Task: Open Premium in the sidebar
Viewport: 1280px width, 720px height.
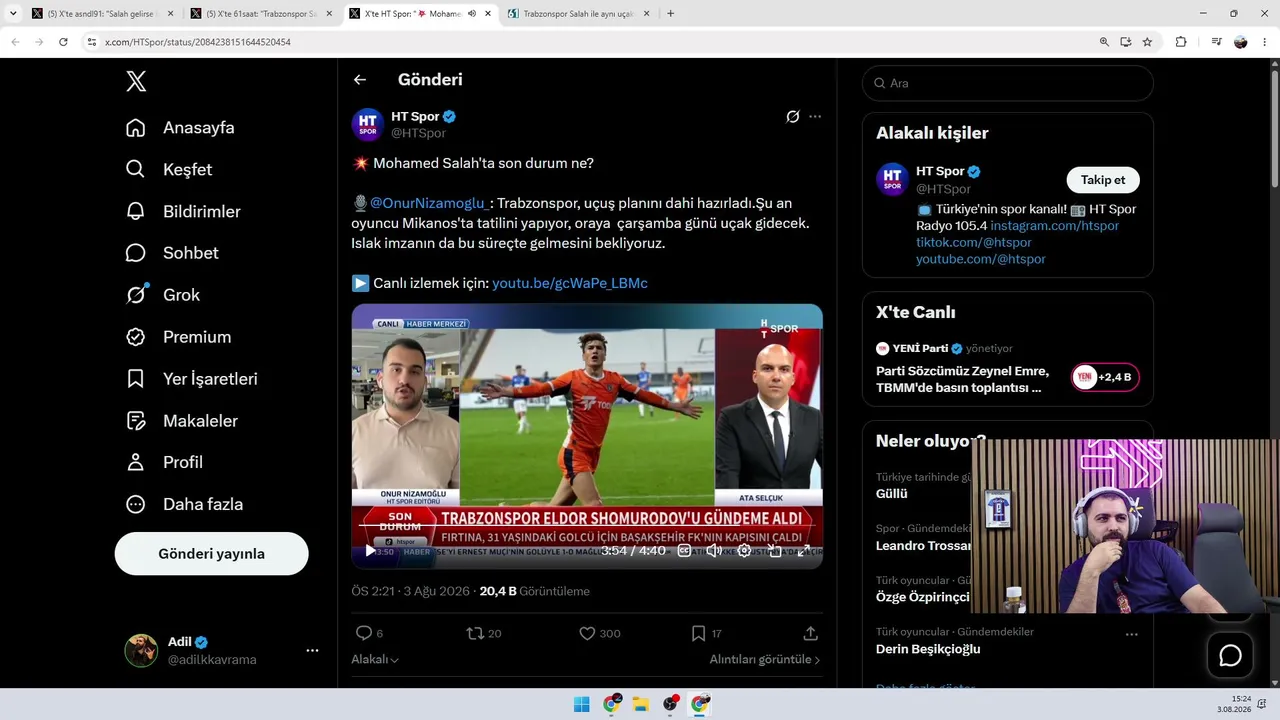Action: coord(178,337)
